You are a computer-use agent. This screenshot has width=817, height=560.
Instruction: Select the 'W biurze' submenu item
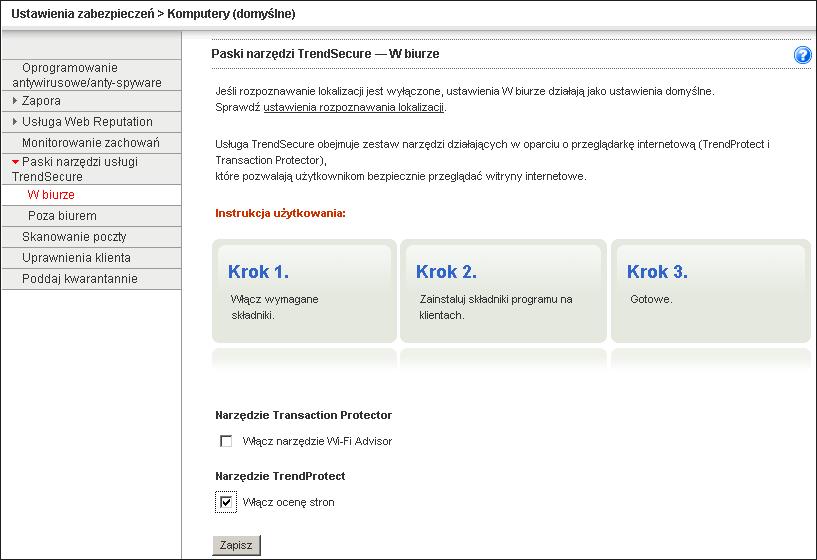92,195
